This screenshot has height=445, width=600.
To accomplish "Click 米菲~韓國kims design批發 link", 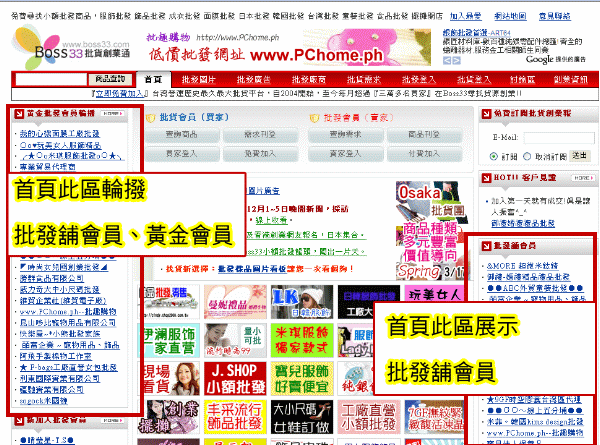I will point(535,422).
